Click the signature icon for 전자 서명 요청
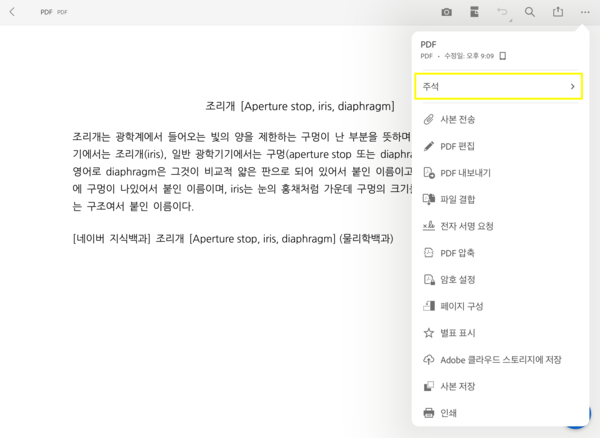The image size is (600, 438). click(x=429, y=226)
